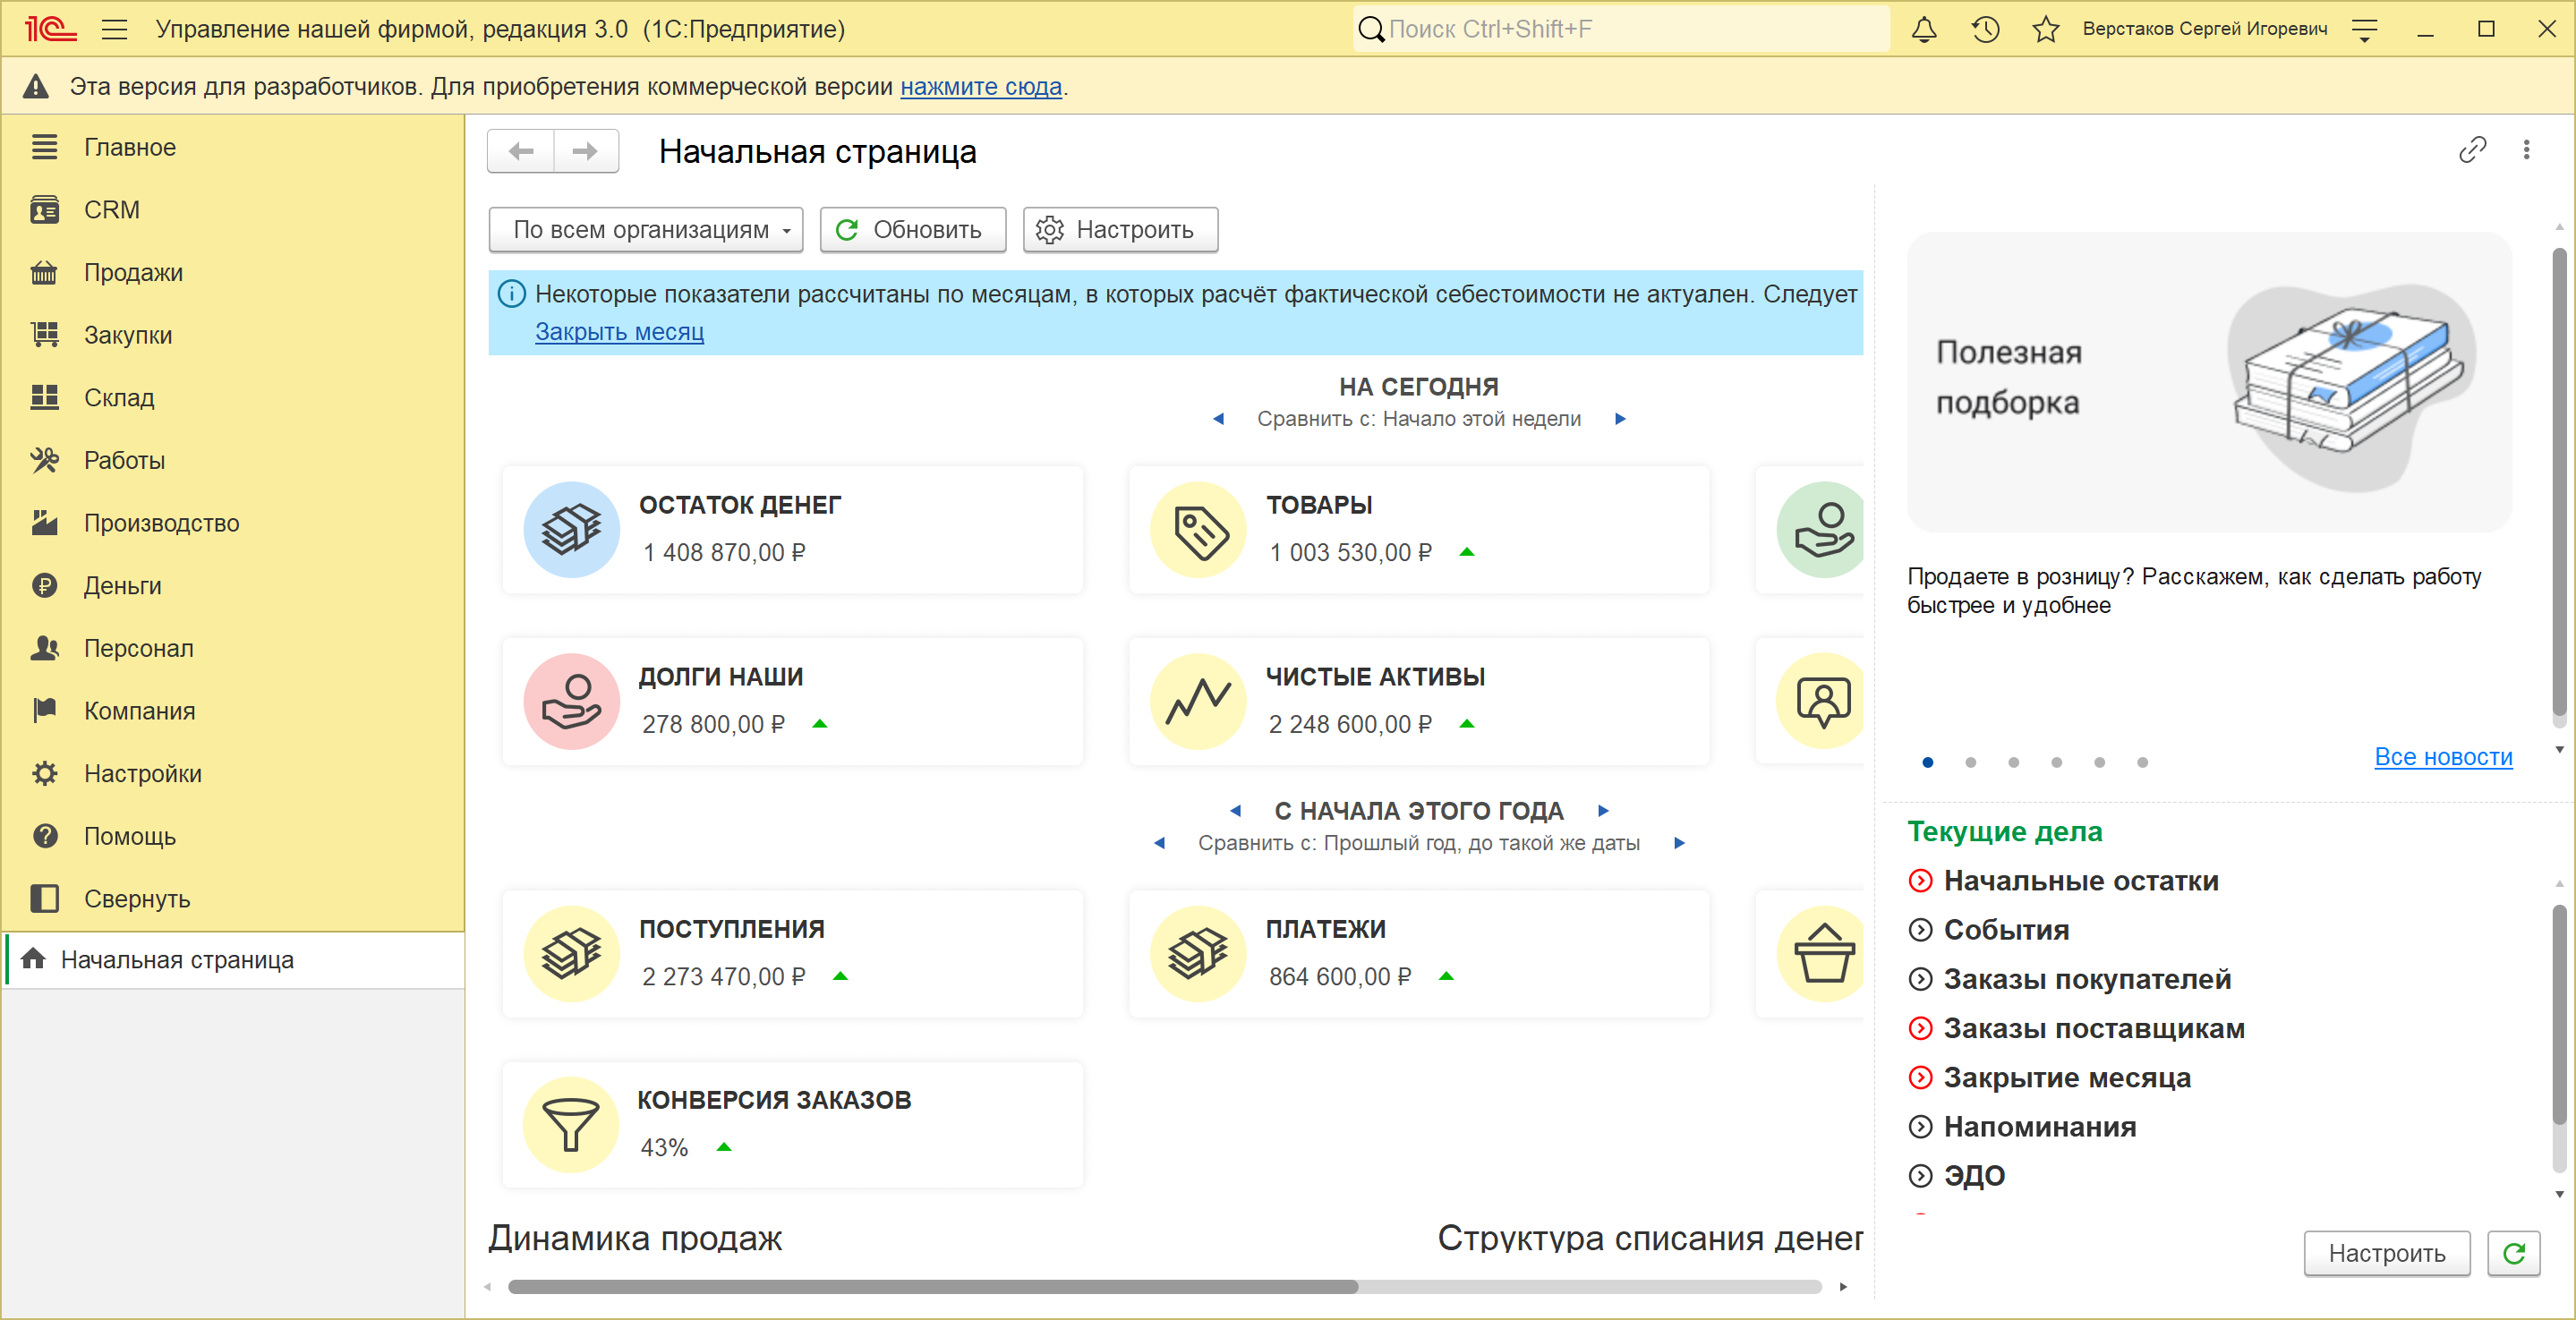Open the three-dot more menu of the page
Image resolution: width=2576 pixels, height=1320 pixels.
(x=2526, y=150)
